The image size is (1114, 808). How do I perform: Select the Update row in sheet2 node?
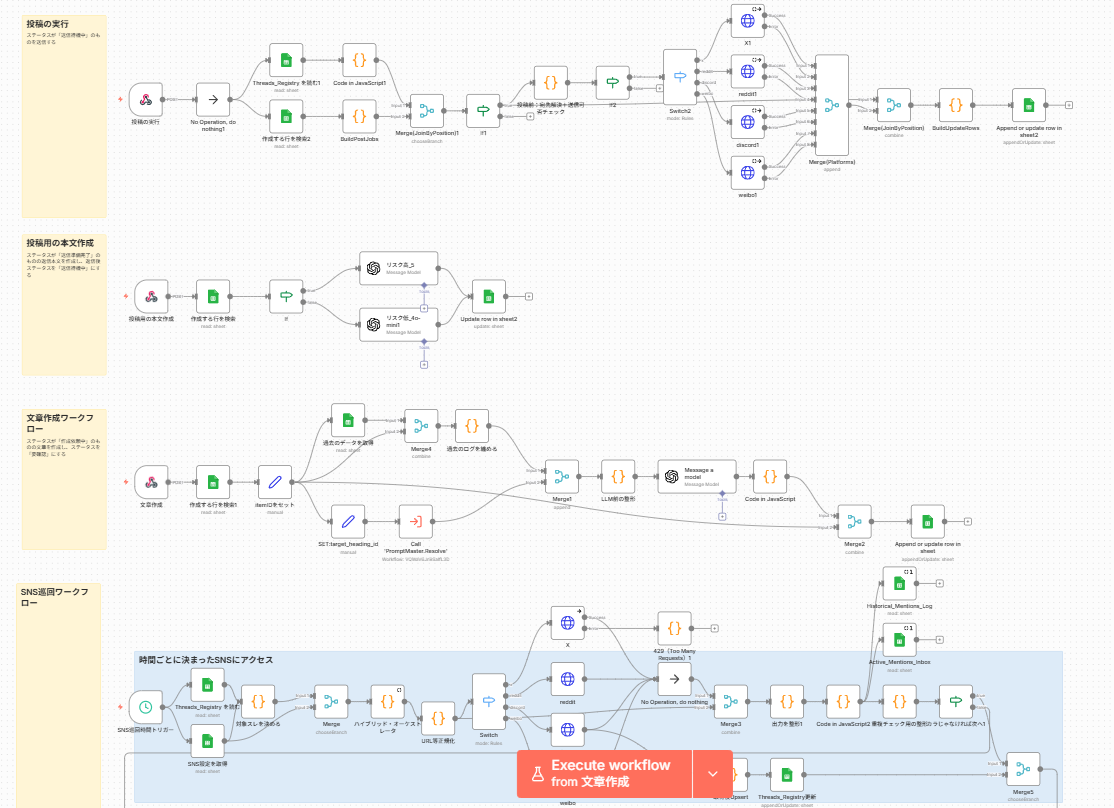(x=488, y=296)
